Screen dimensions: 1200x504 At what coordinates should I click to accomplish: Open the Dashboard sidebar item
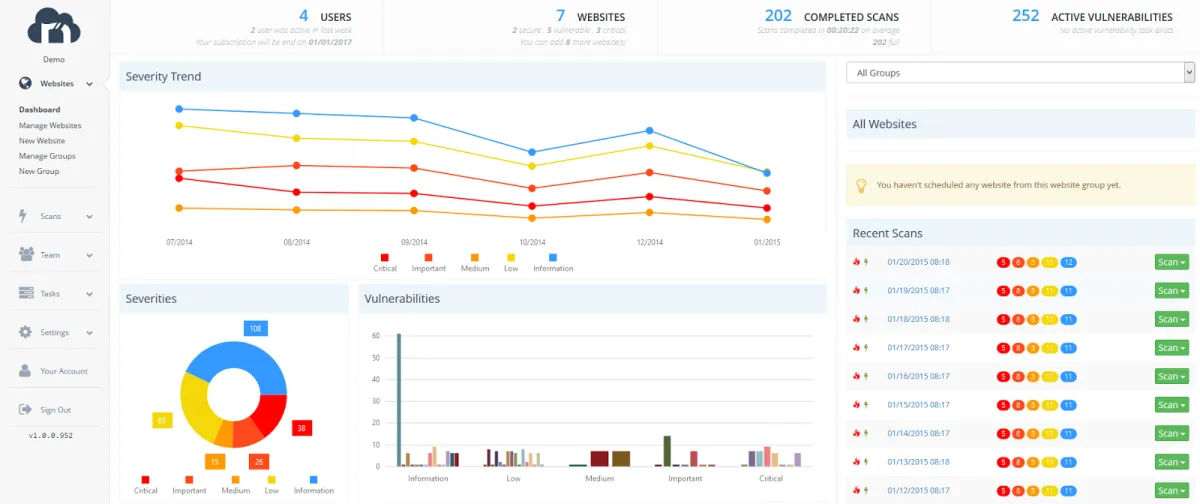40,110
